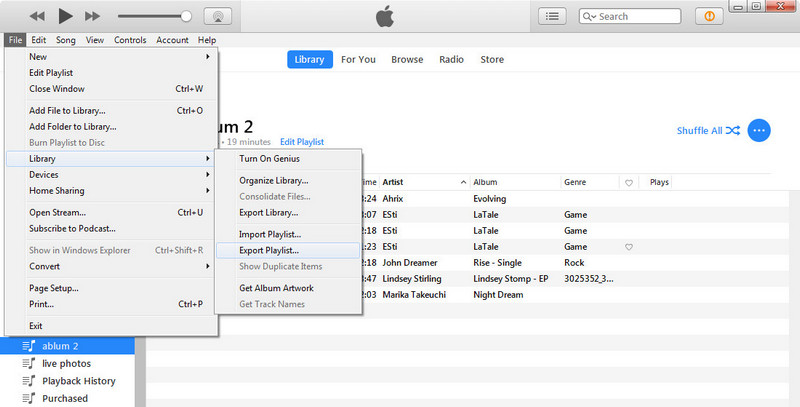Choose Export Library

coord(288,213)
